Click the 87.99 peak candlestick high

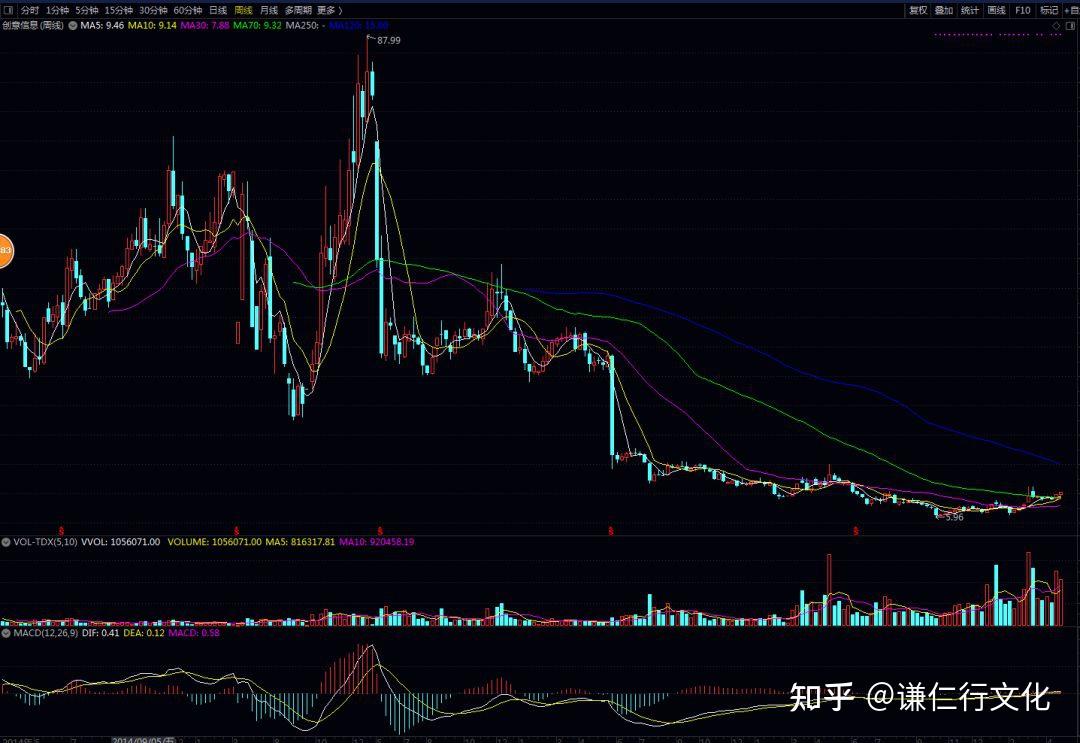[368, 38]
